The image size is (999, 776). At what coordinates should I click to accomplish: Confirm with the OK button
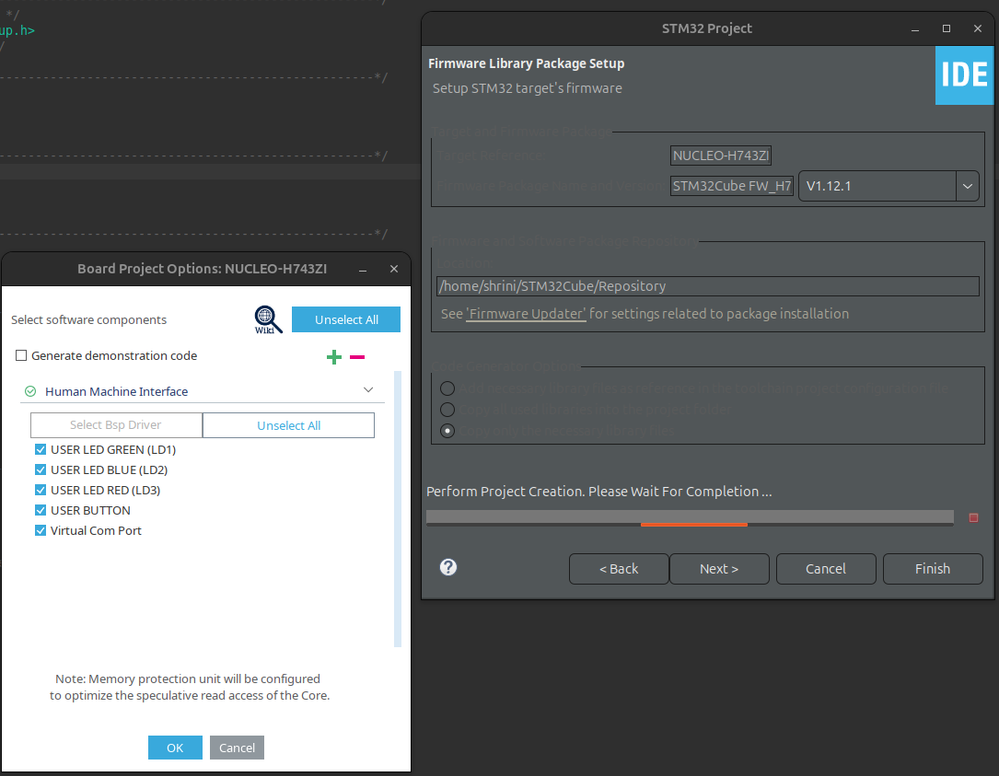[x=175, y=747]
